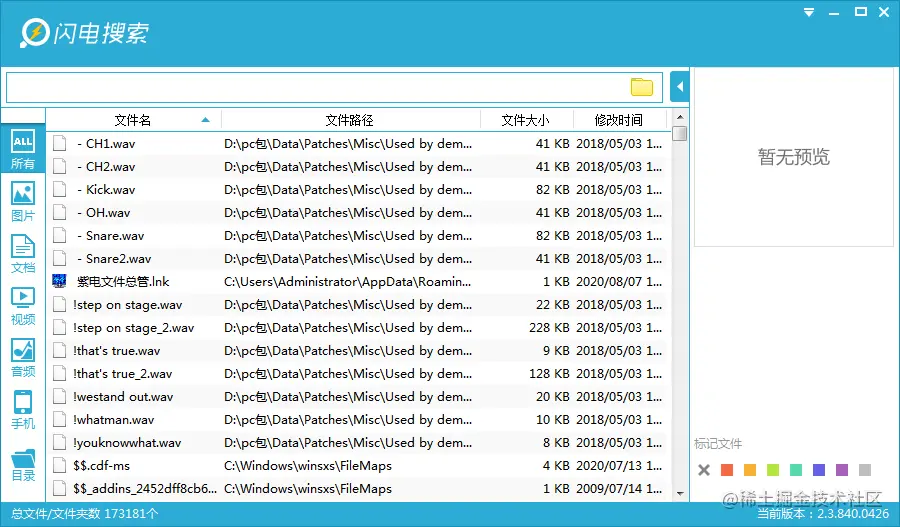
Task: Click the 228 KB size cell
Action: (549, 328)
